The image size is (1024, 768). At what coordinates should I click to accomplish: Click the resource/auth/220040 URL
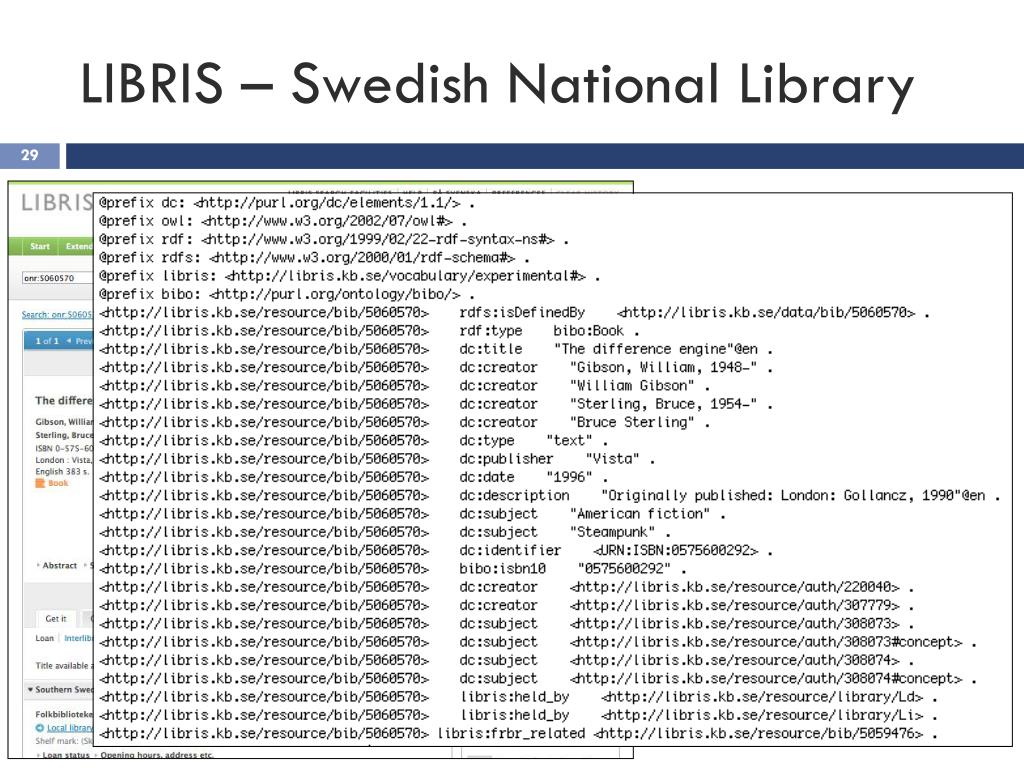pos(735,587)
